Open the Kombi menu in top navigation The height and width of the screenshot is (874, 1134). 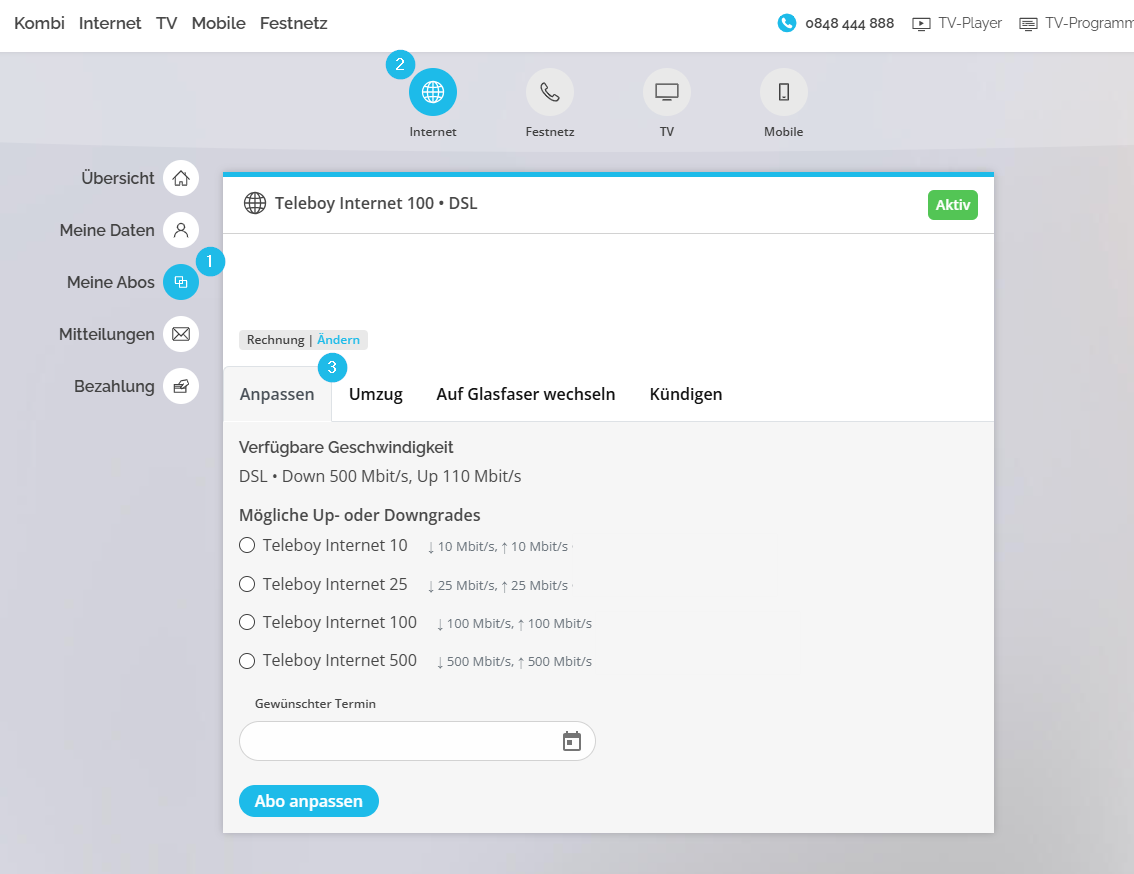(39, 23)
